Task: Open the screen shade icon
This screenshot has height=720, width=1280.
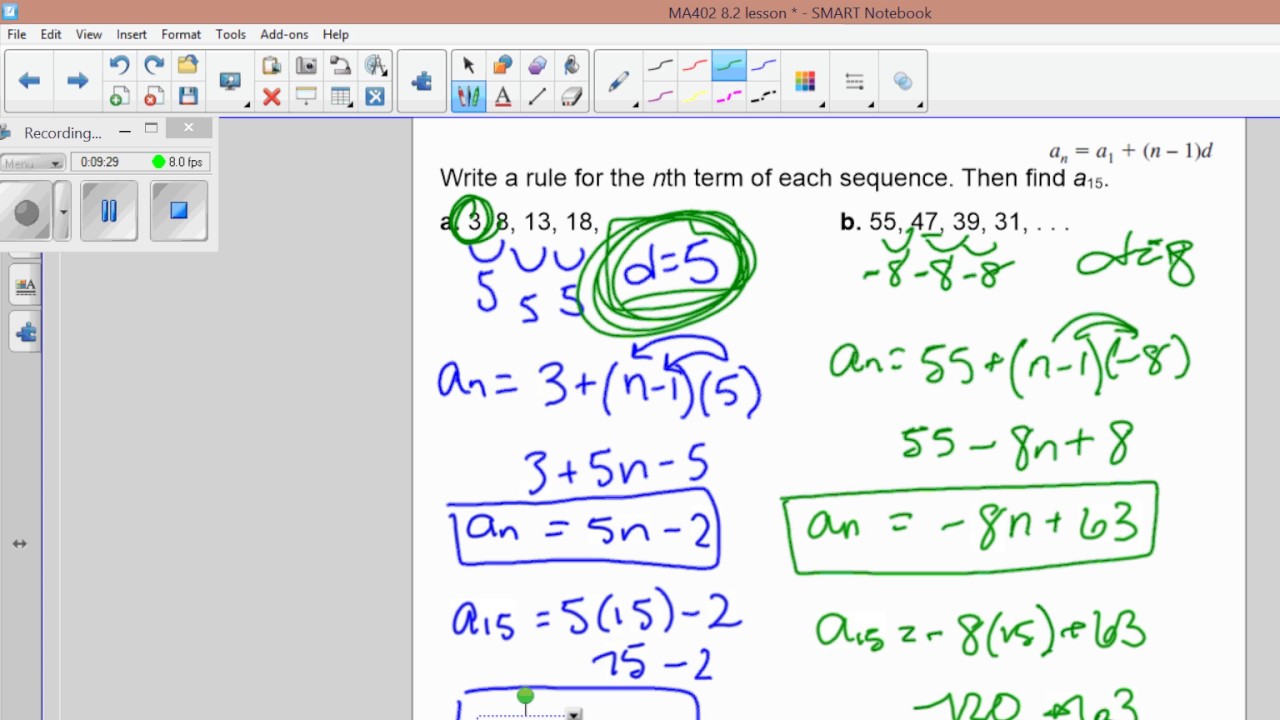Action: [x=306, y=97]
